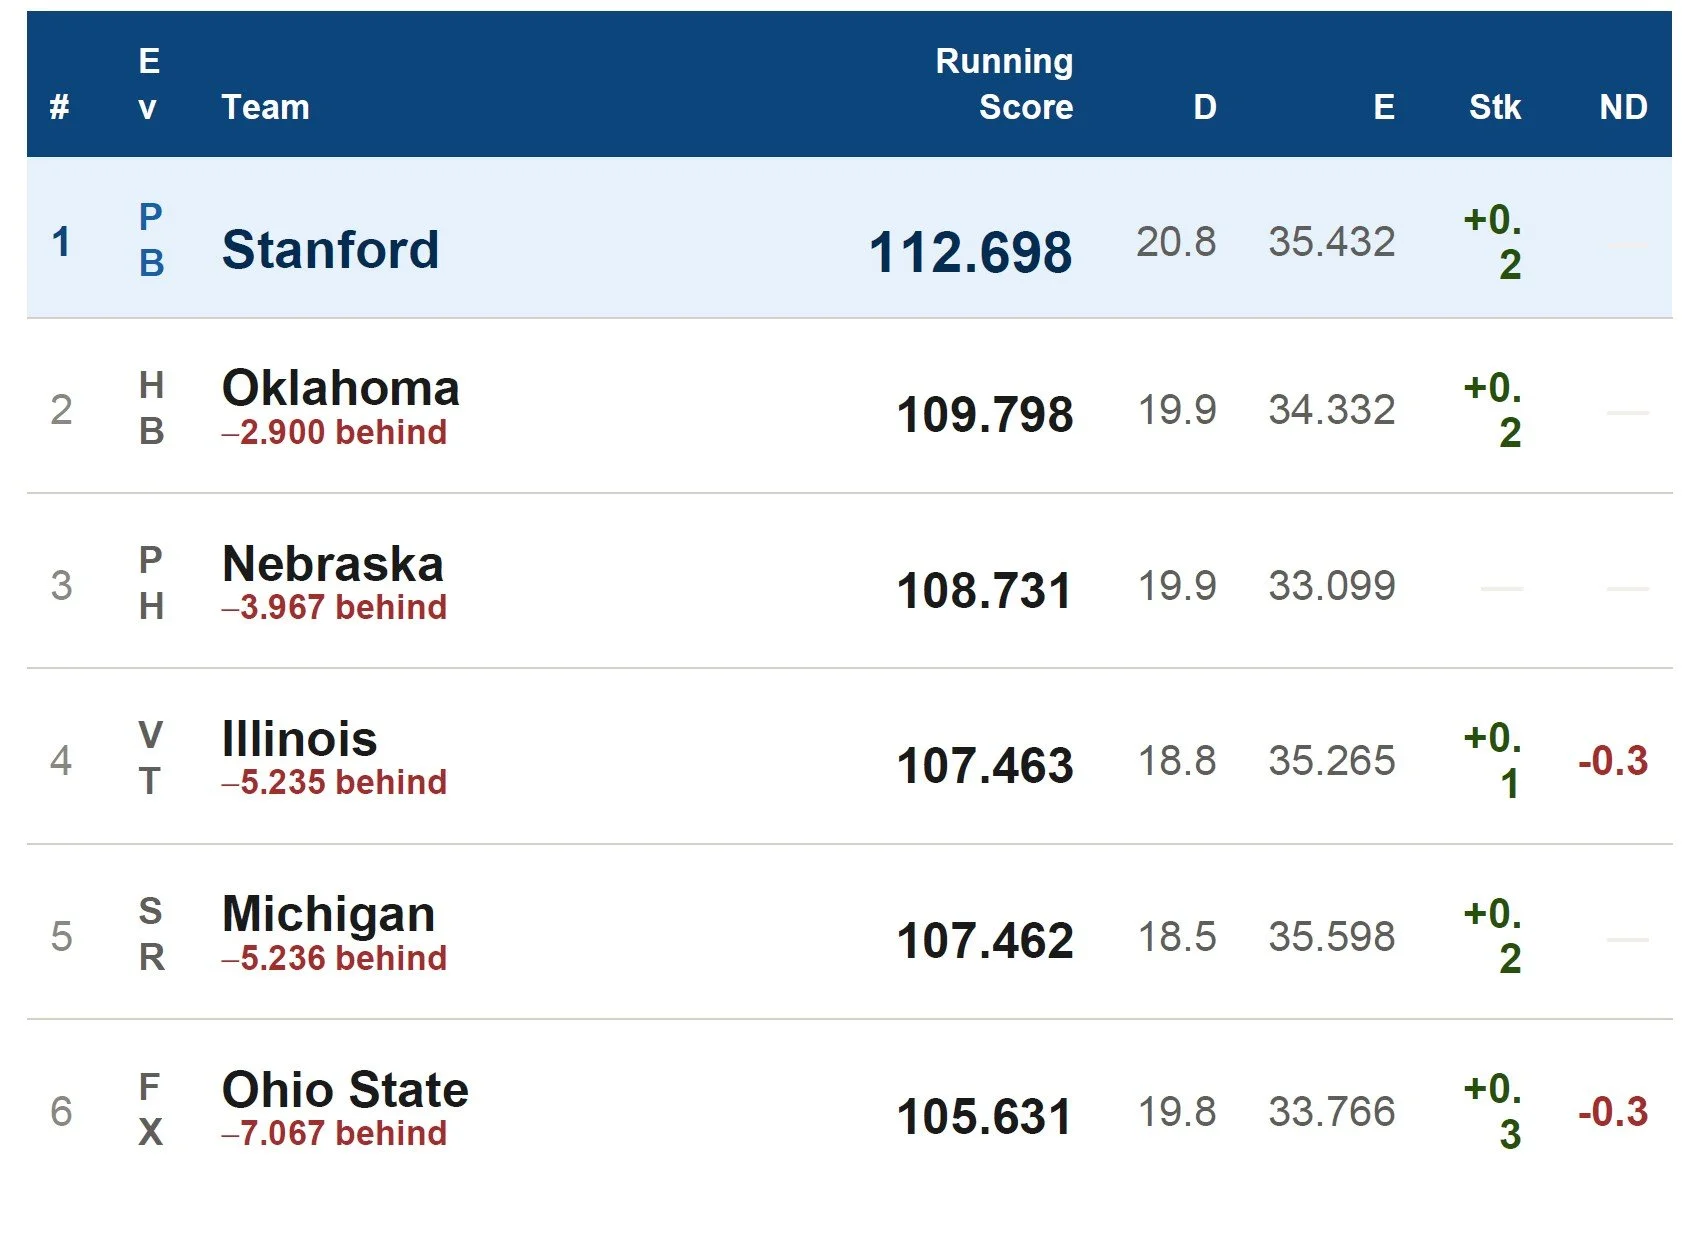
Task: Click Ohio State's FX event indicator
Action: pyautogui.click(x=150, y=1110)
